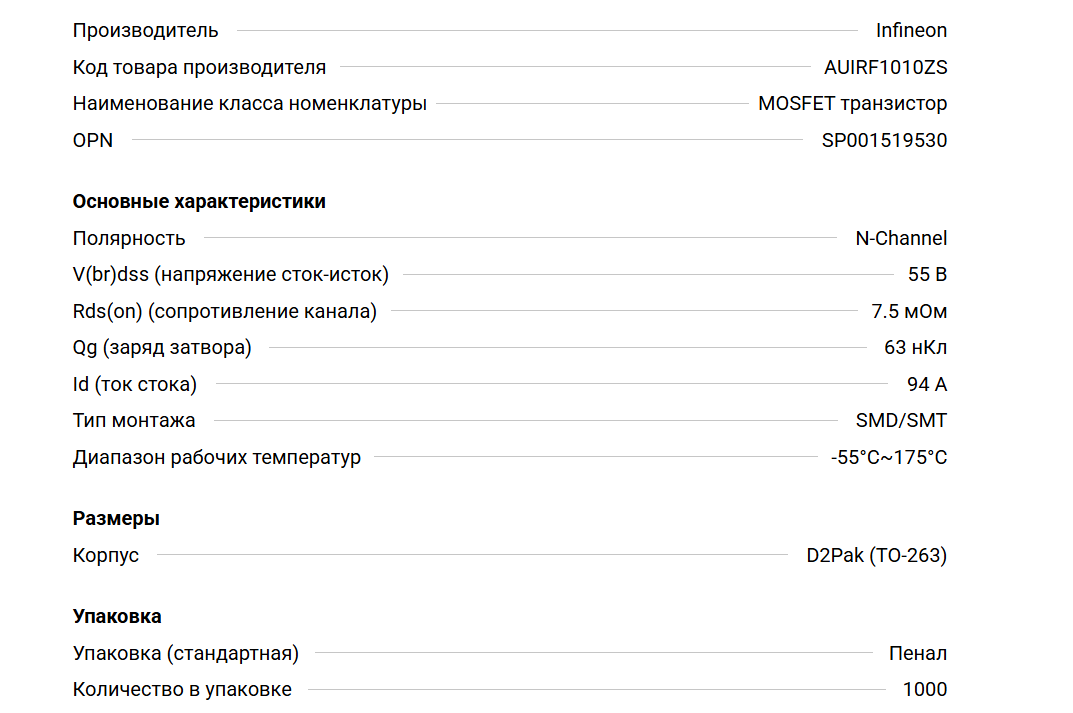Click the D2Pak (TO-263) package value
This screenshot has width=1073, height=713.
(x=876, y=556)
